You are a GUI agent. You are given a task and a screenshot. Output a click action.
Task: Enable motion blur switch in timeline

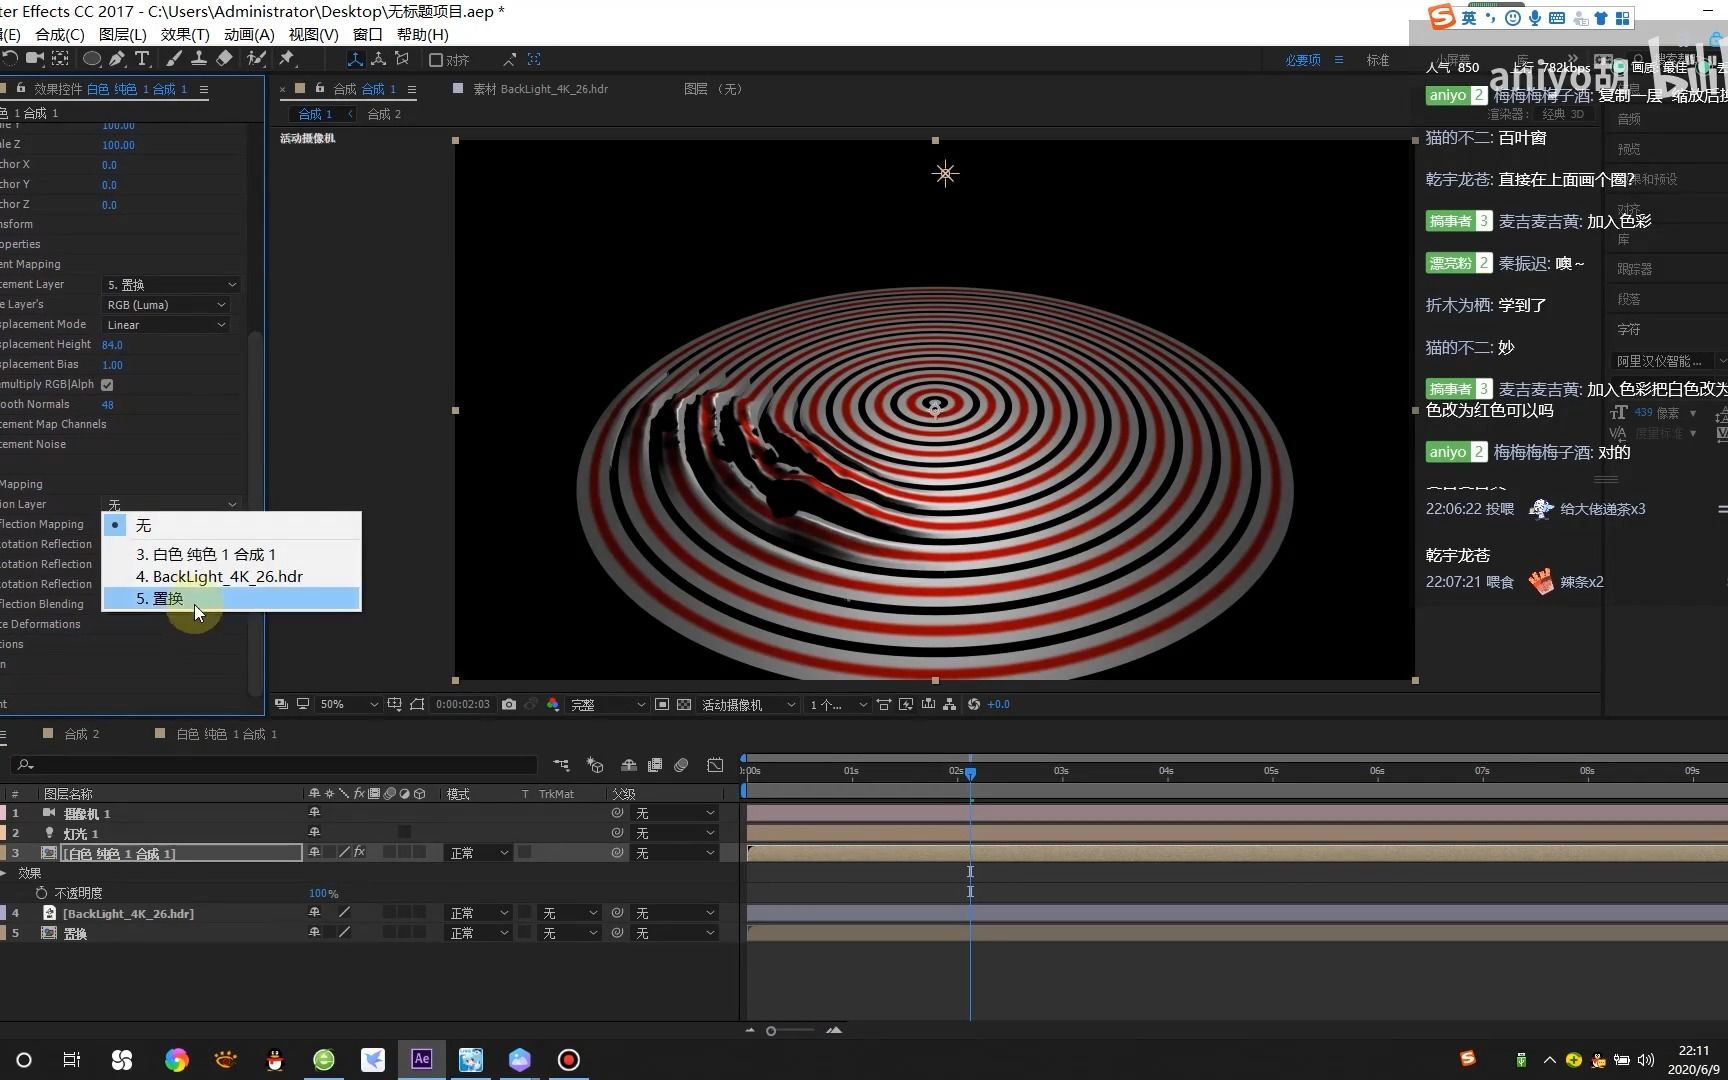[x=681, y=766]
